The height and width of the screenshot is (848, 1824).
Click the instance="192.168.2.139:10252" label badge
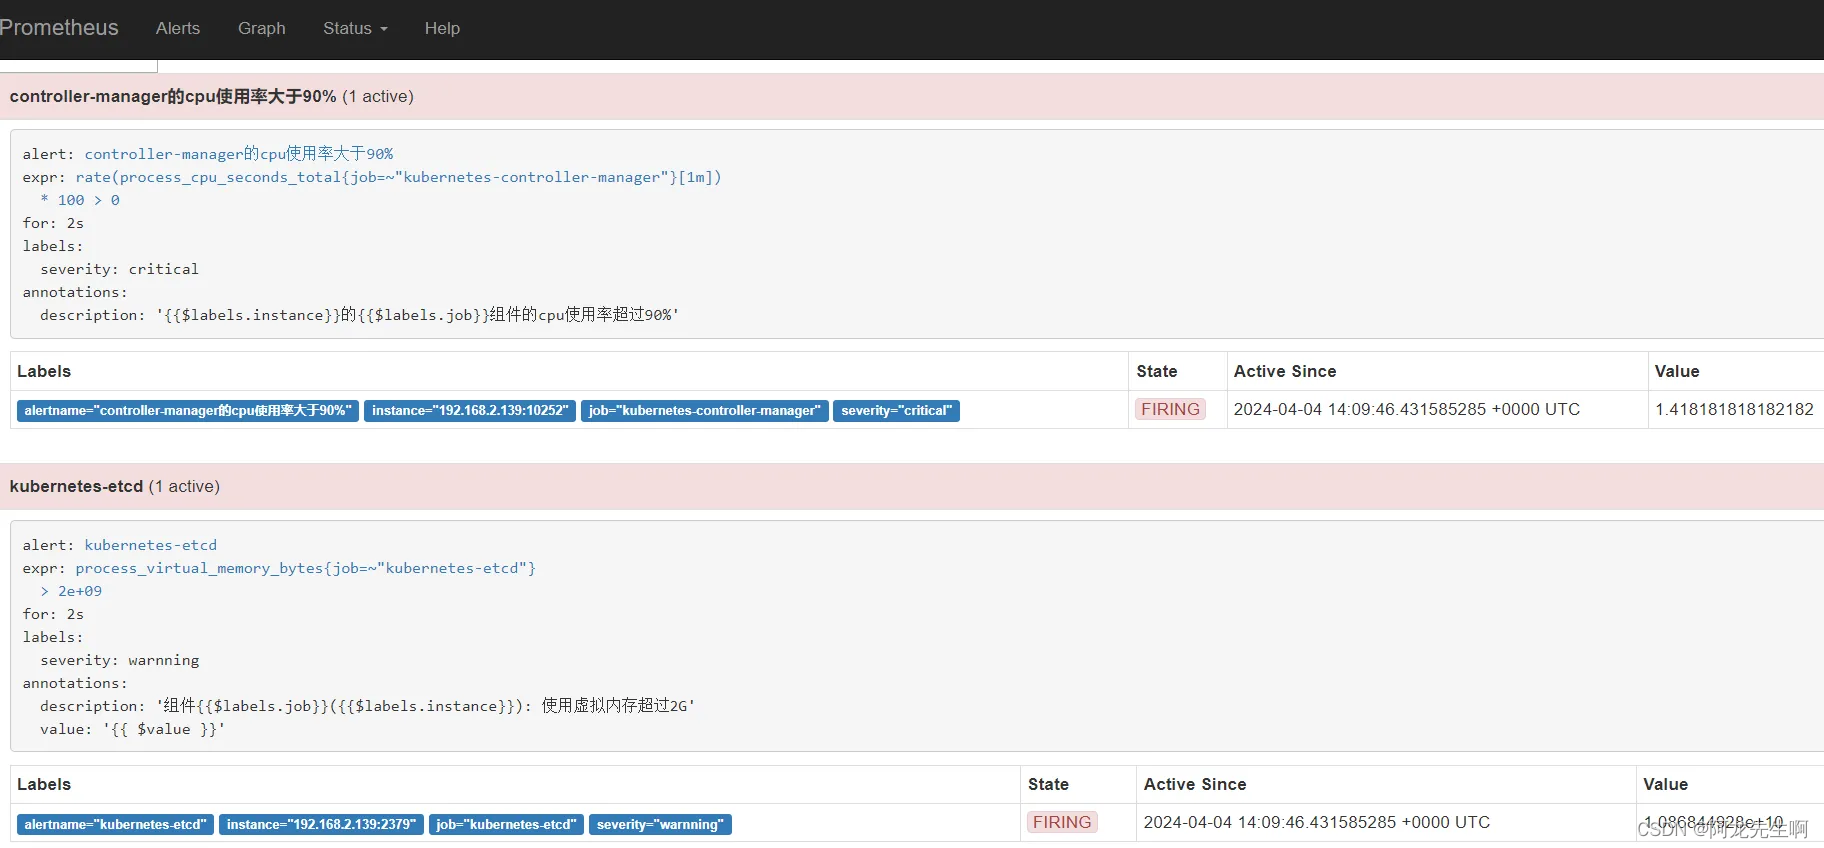470,410
